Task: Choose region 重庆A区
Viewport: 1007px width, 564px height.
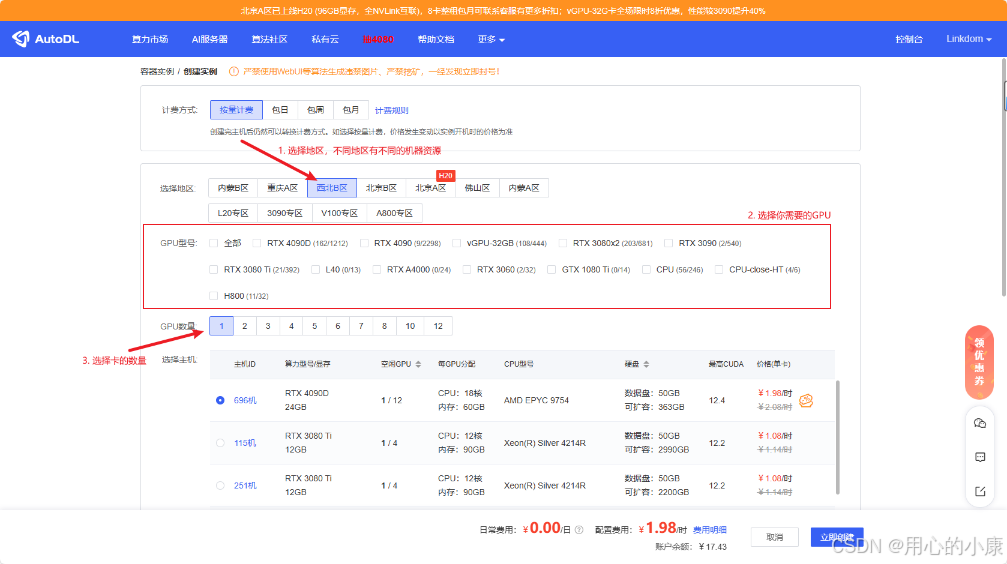Action: point(283,188)
